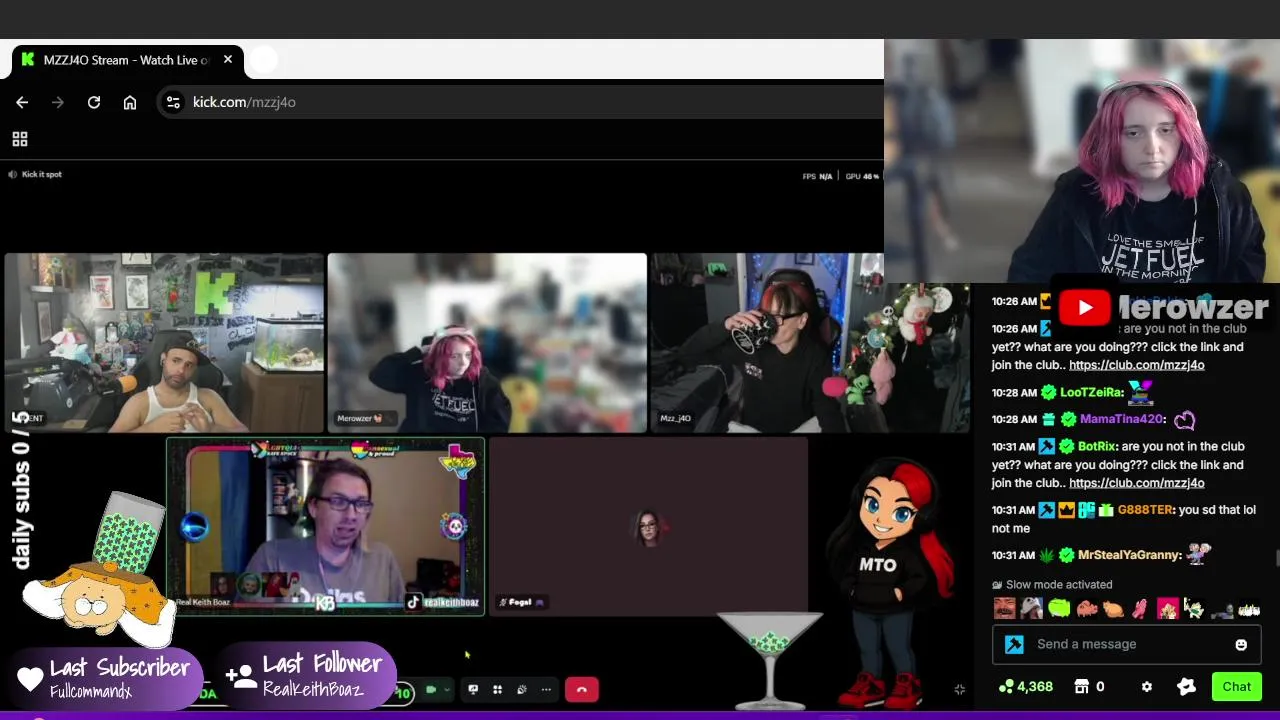
Task: Open chat settings gear icon
Action: 1147,687
